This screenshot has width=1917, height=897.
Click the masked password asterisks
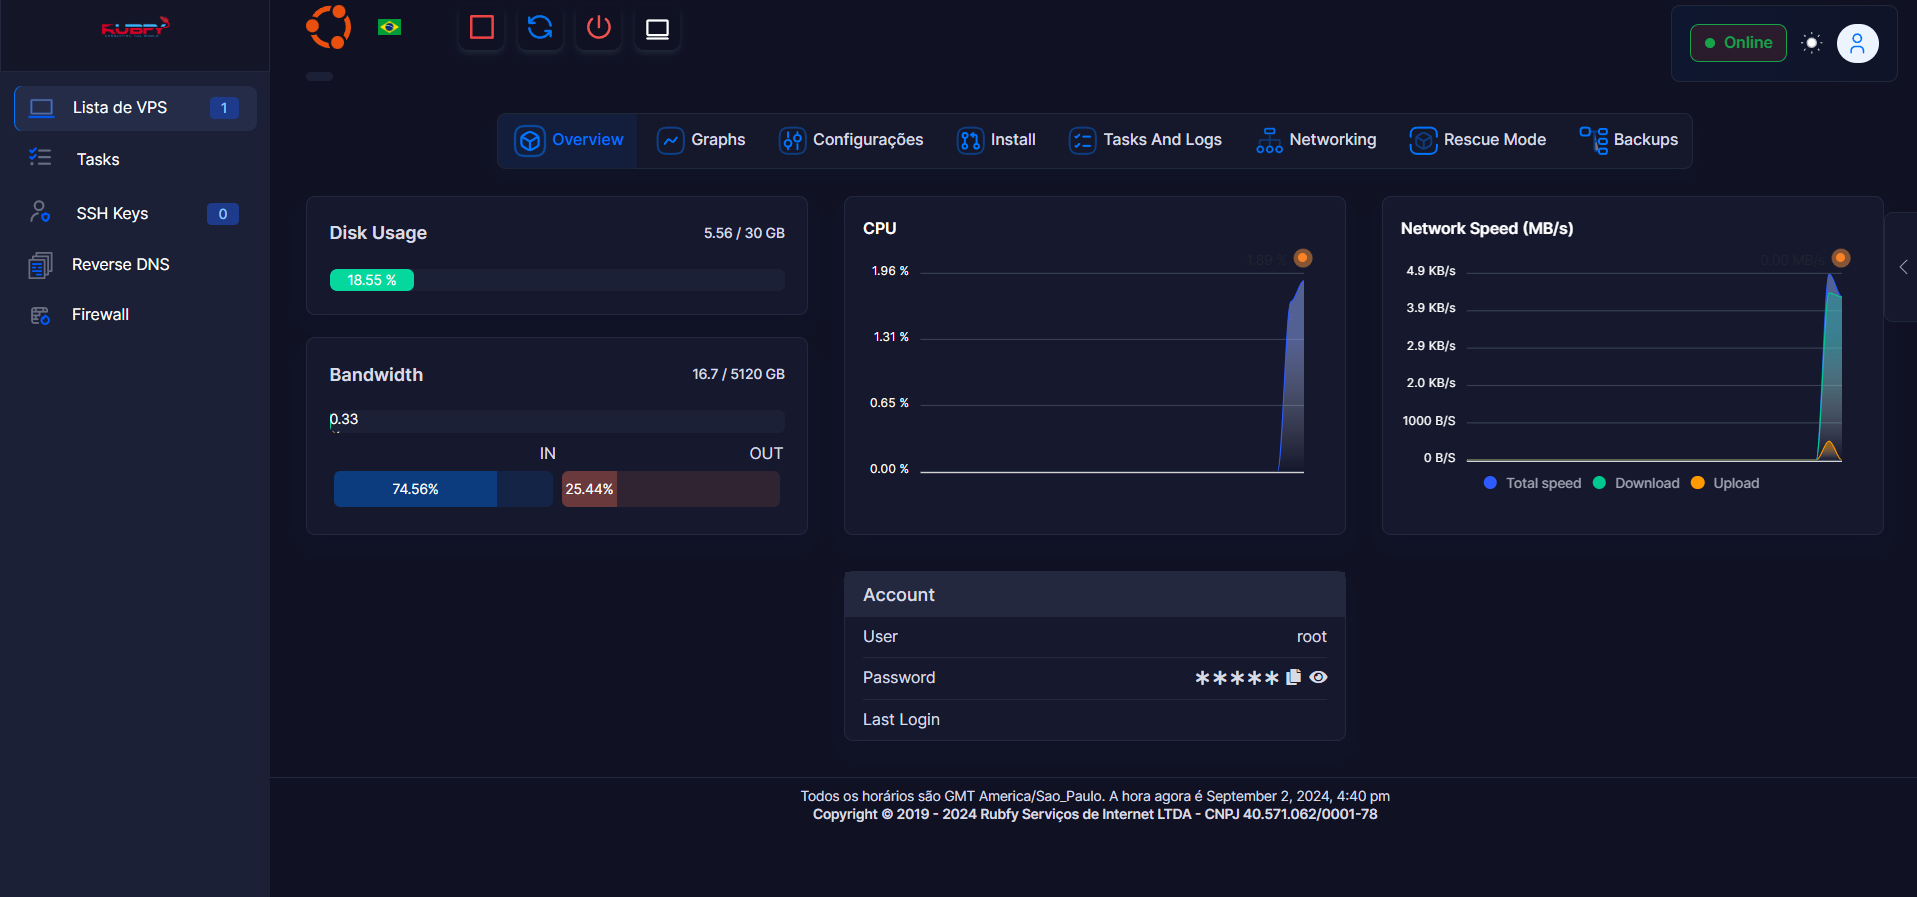(1237, 678)
